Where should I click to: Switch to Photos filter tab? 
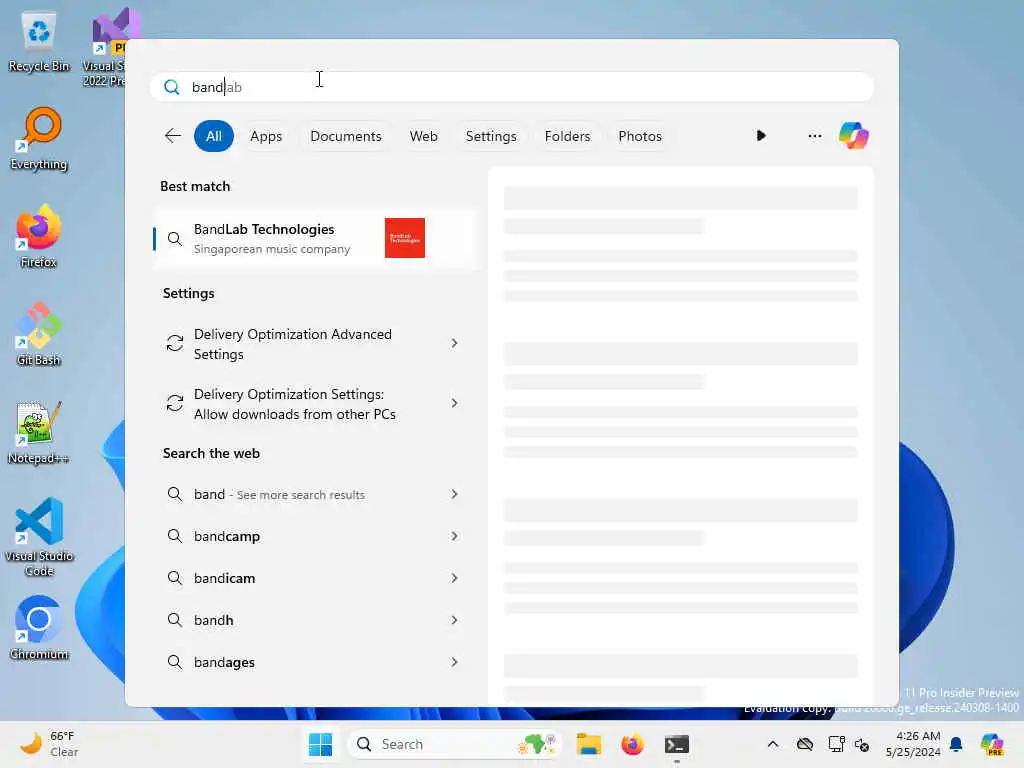pyautogui.click(x=639, y=136)
